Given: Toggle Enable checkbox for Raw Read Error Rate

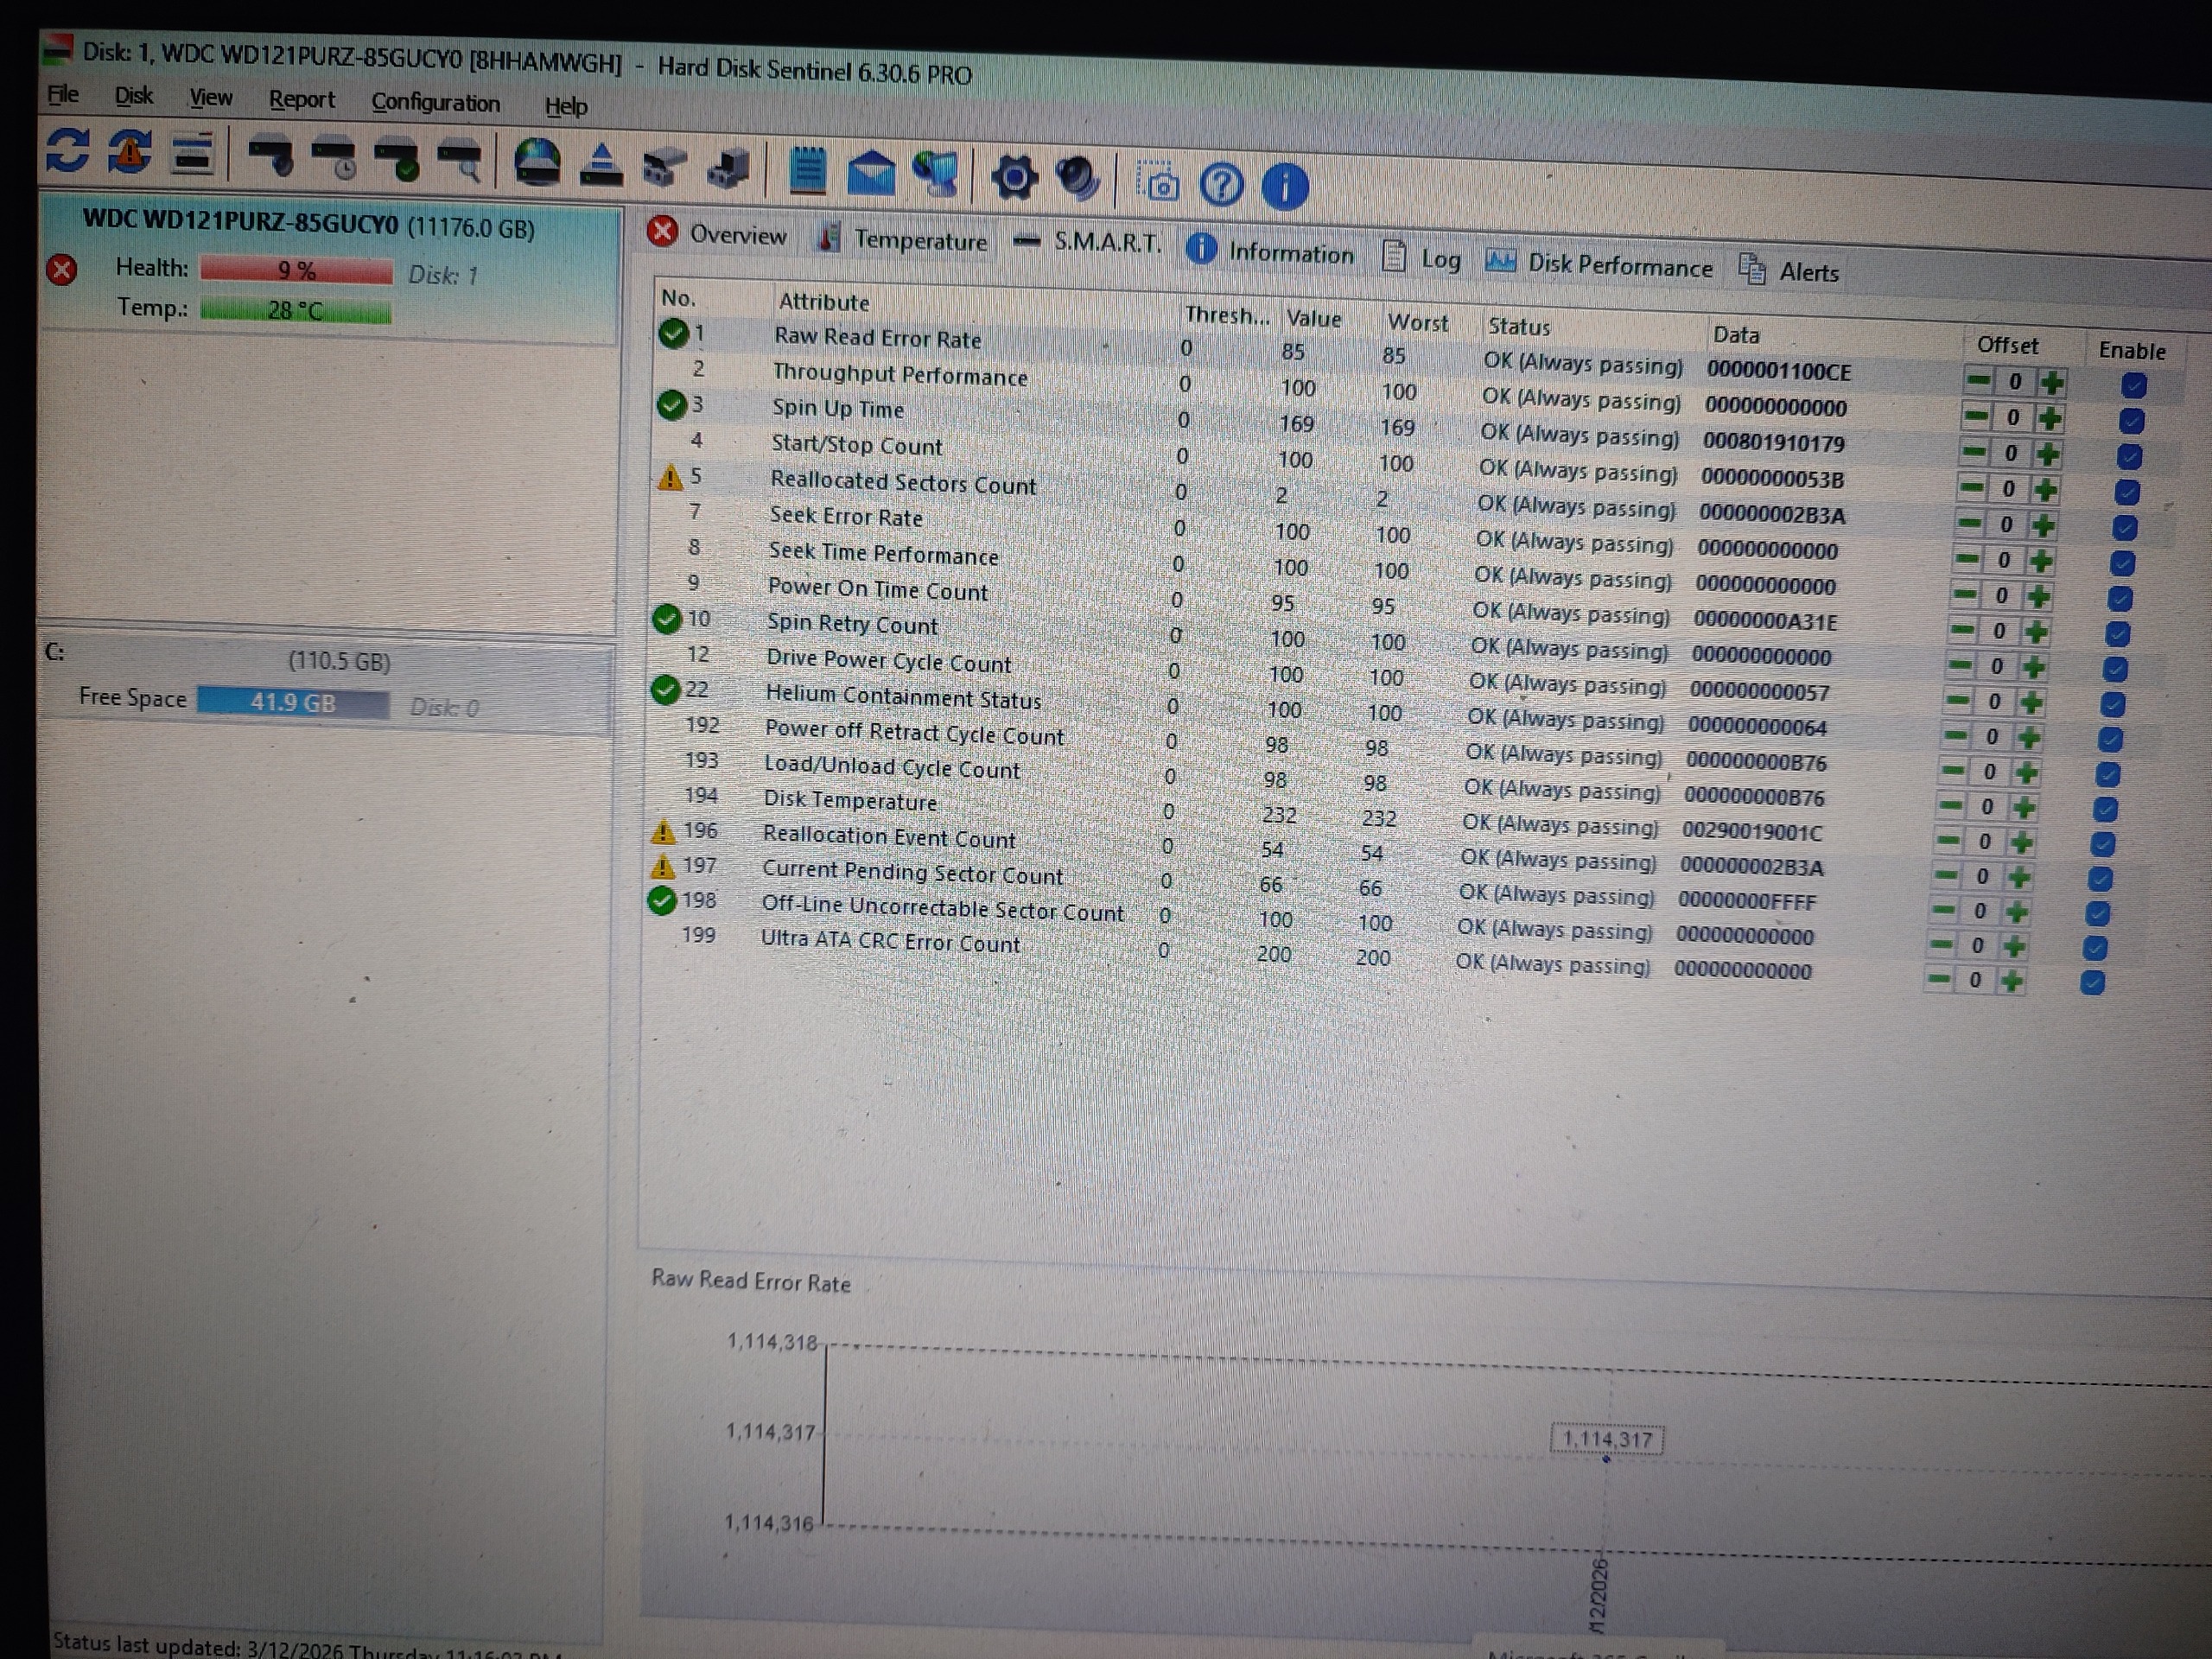Looking at the screenshot, I should point(2133,386).
